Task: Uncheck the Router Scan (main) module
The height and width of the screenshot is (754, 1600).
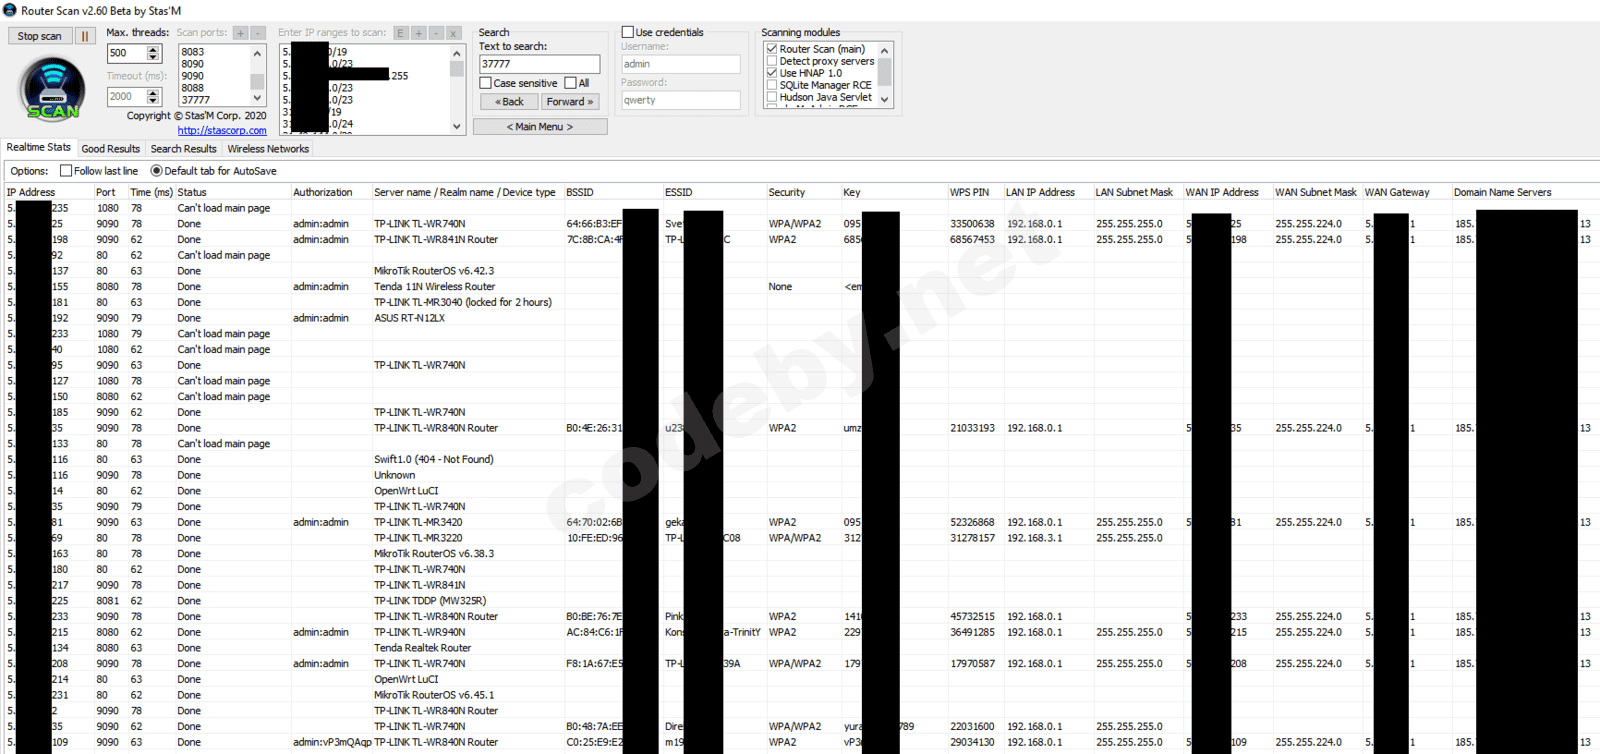Action: 772,49
